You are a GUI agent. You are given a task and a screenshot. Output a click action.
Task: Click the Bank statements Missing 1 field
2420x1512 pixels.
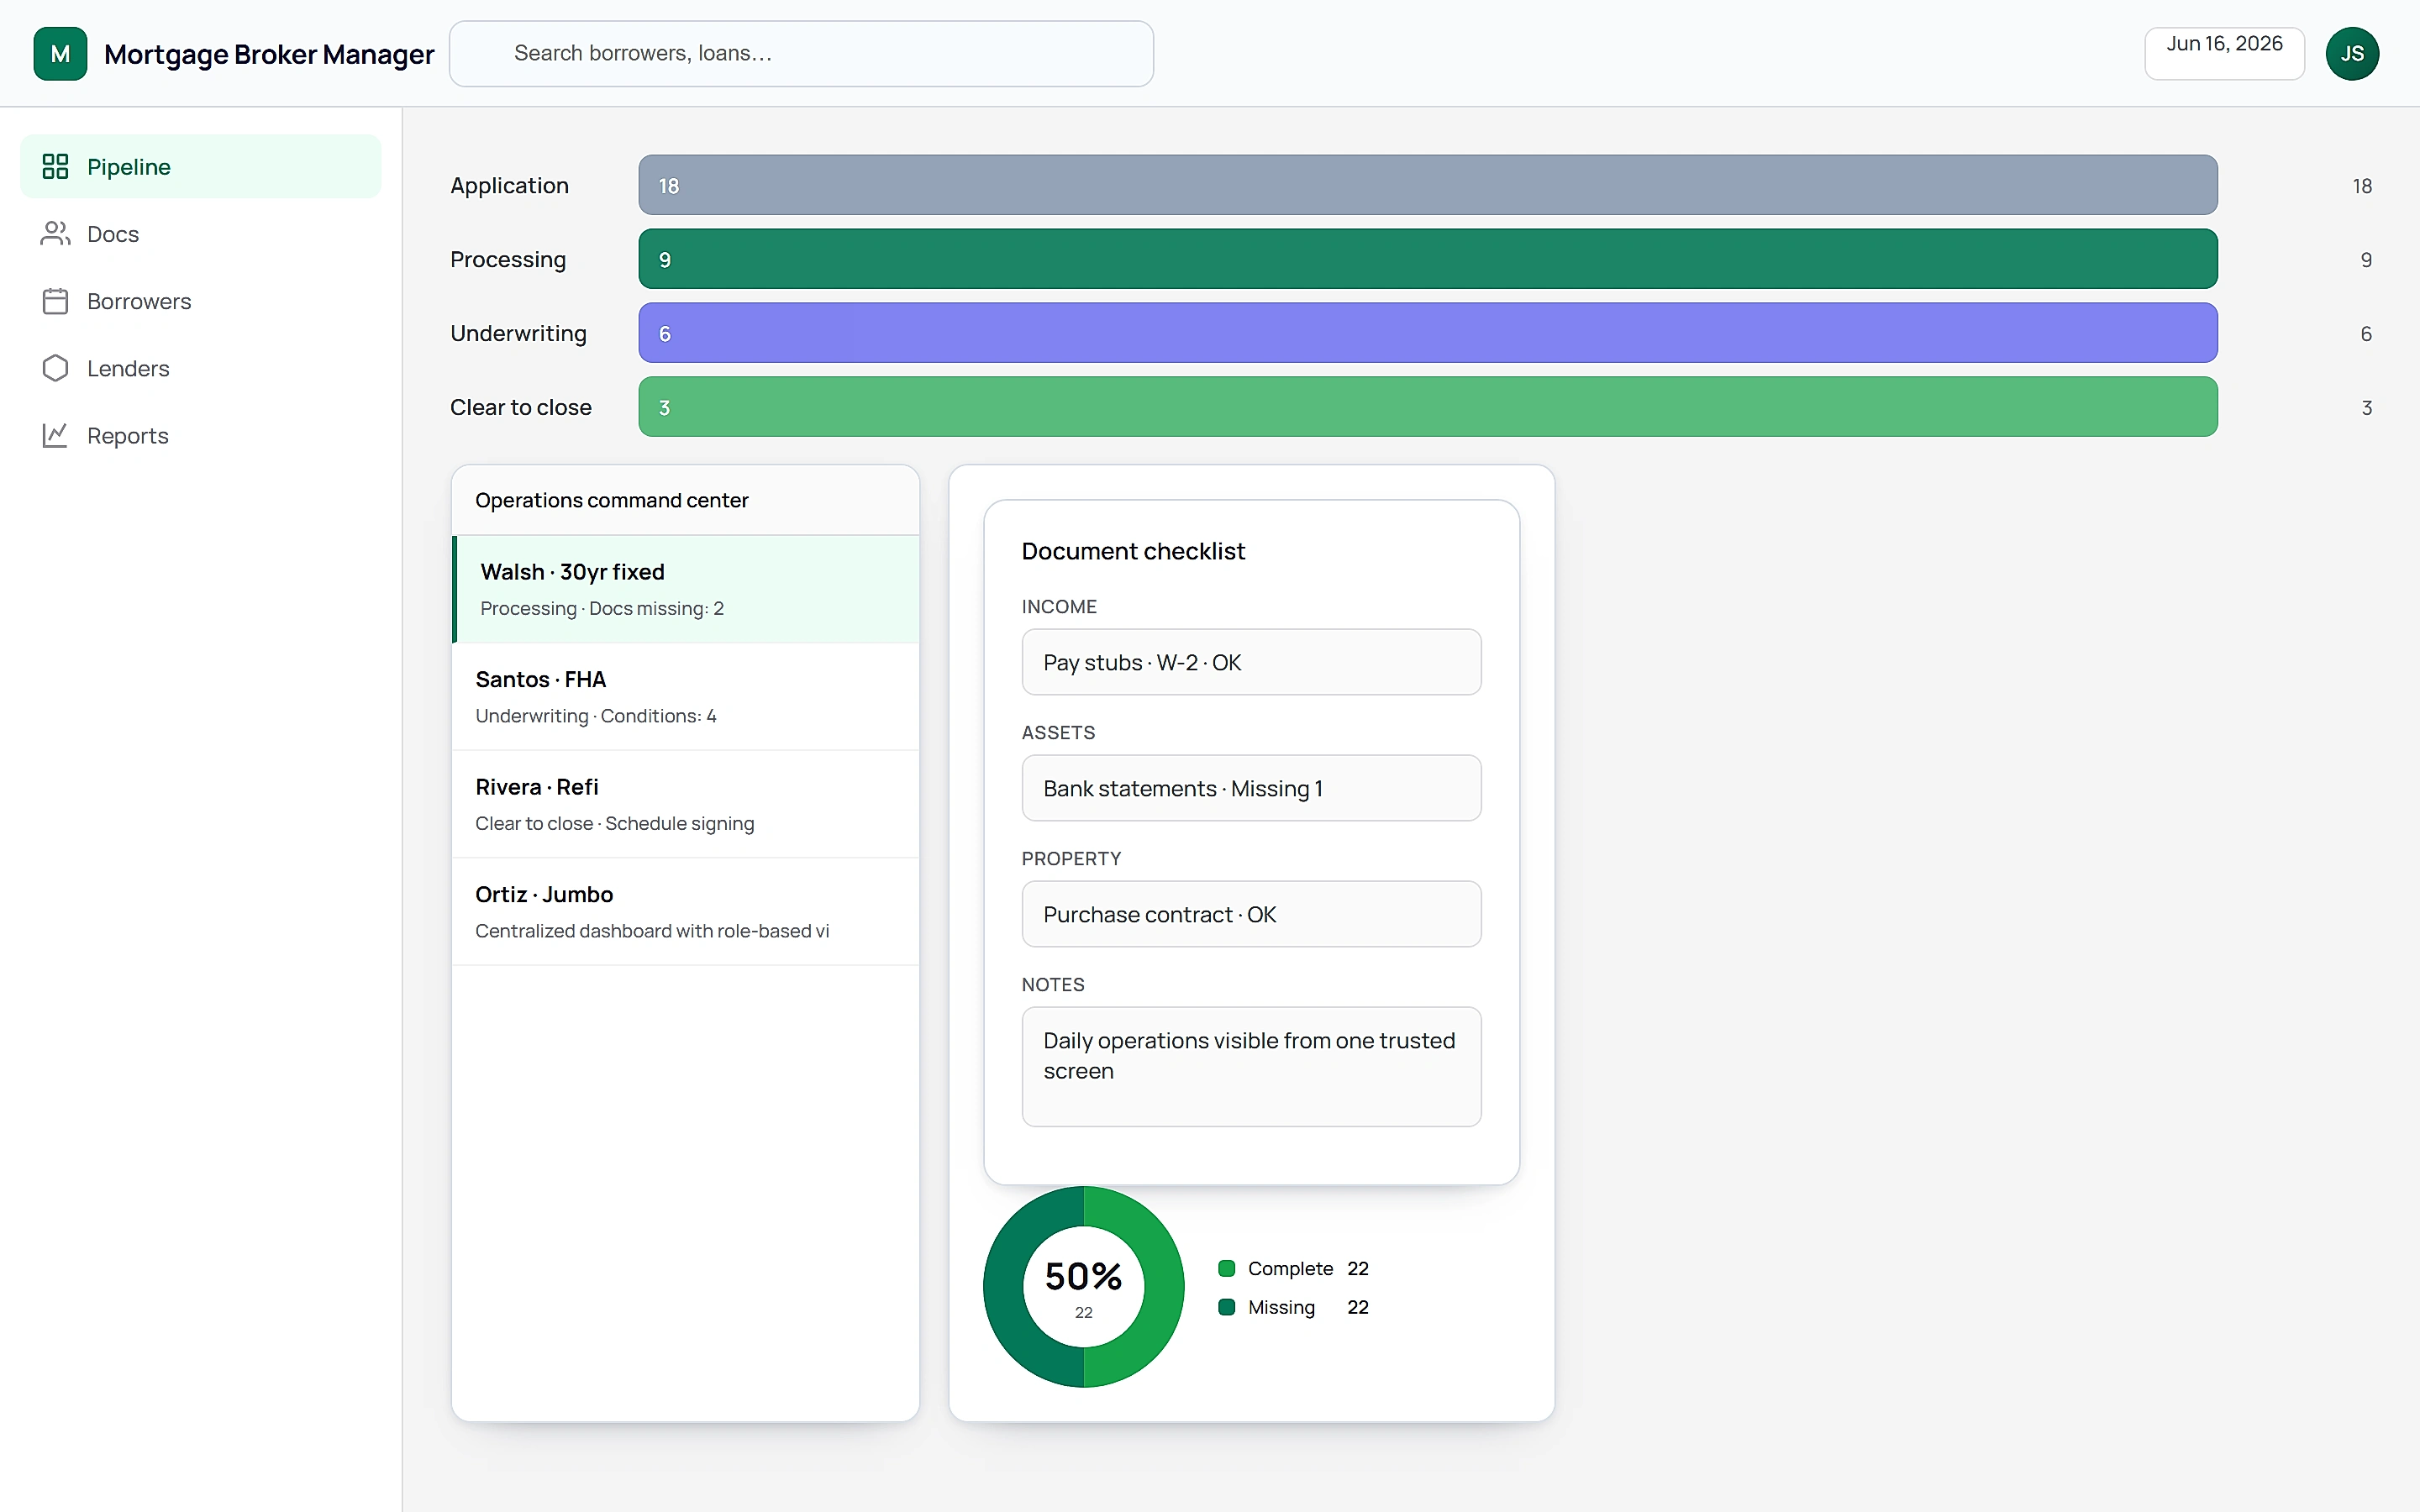[1251, 788]
